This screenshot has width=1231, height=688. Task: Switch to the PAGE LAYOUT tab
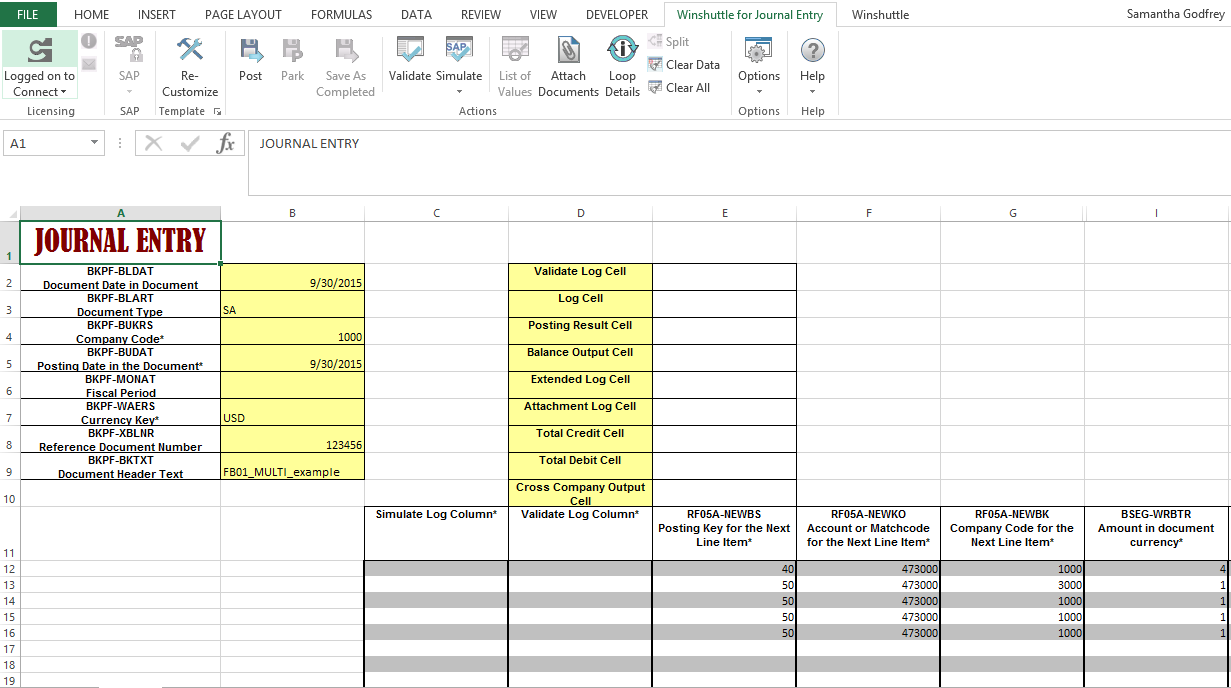tap(243, 14)
